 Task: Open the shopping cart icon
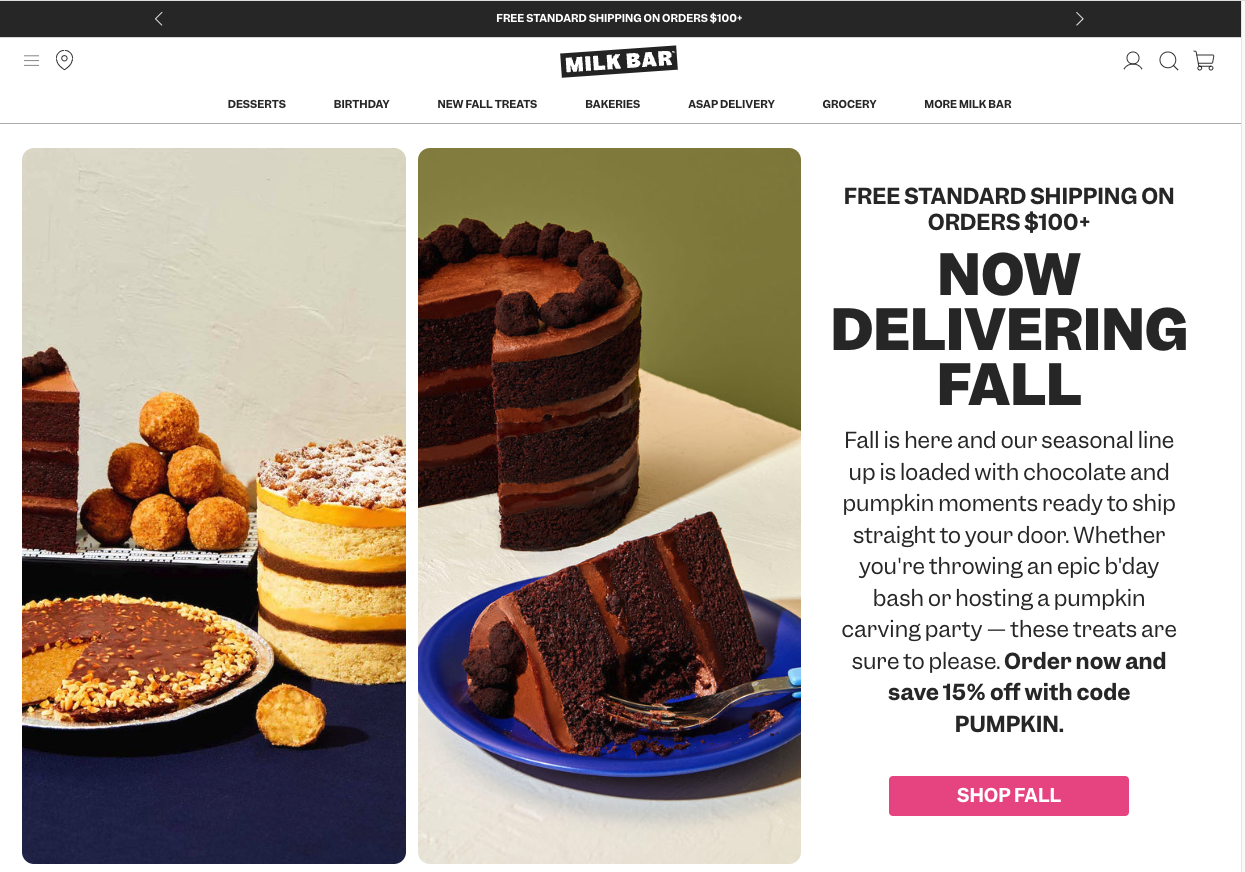tap(1204, 61)
